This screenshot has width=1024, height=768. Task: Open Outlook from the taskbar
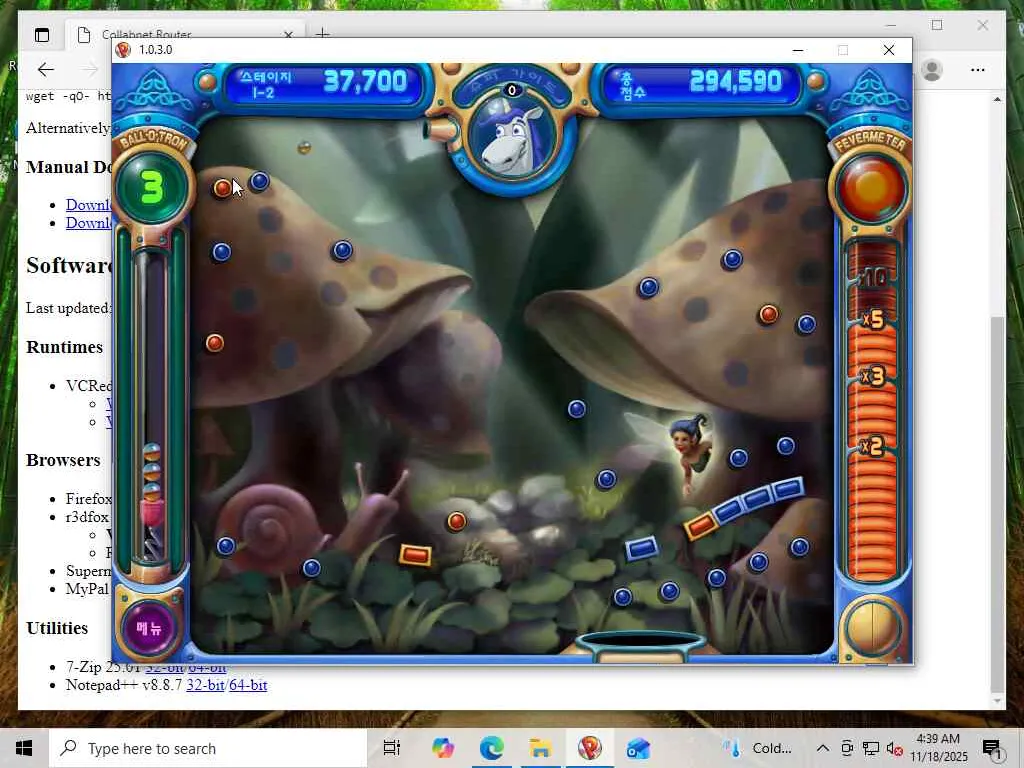click(638, 748)
